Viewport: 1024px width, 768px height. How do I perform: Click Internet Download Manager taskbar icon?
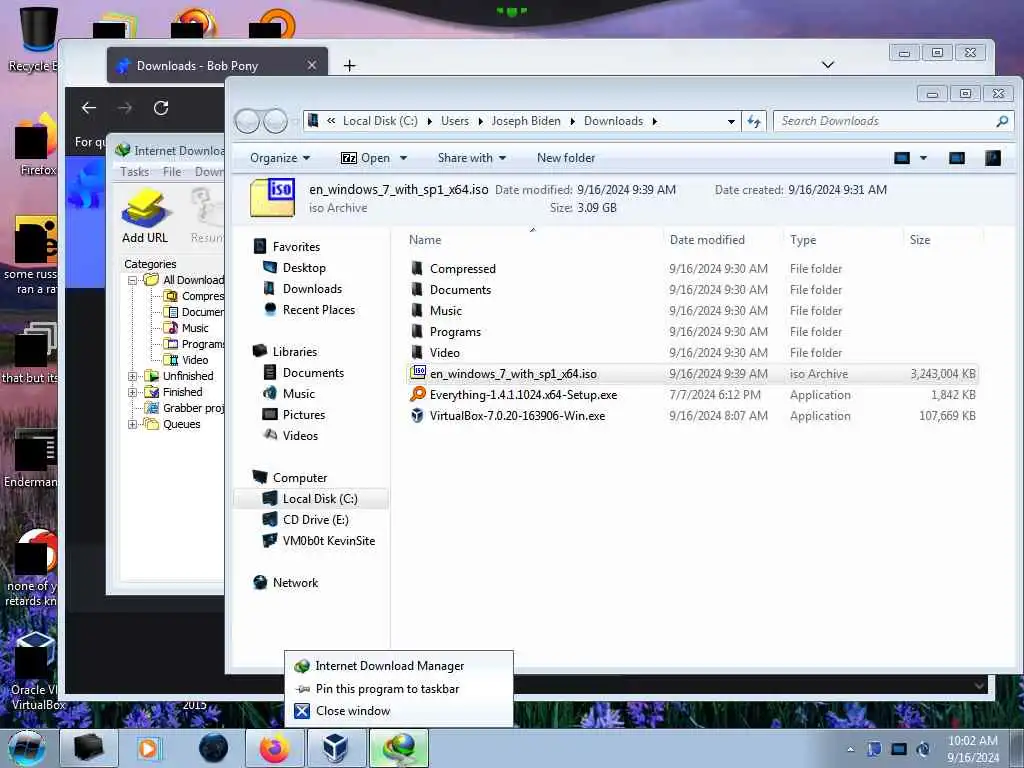[x=399, y=748]
